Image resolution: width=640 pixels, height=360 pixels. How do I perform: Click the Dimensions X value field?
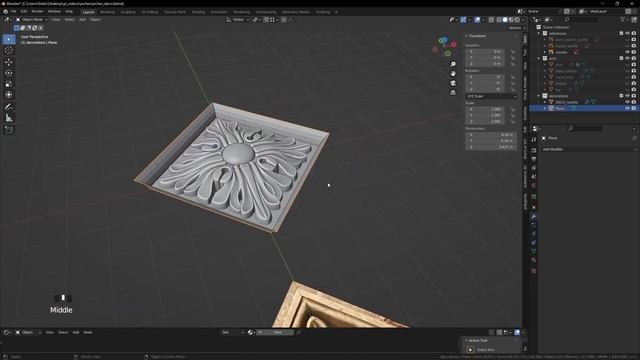[x=490, y=134]
